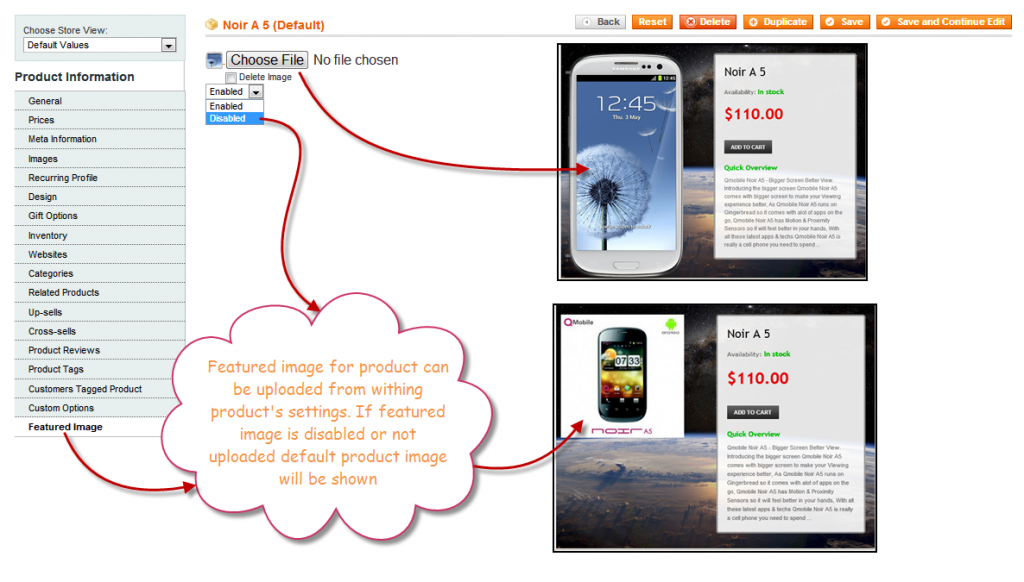Click the Android logo on product image
Screen dimensions: 1024x582
670,325
